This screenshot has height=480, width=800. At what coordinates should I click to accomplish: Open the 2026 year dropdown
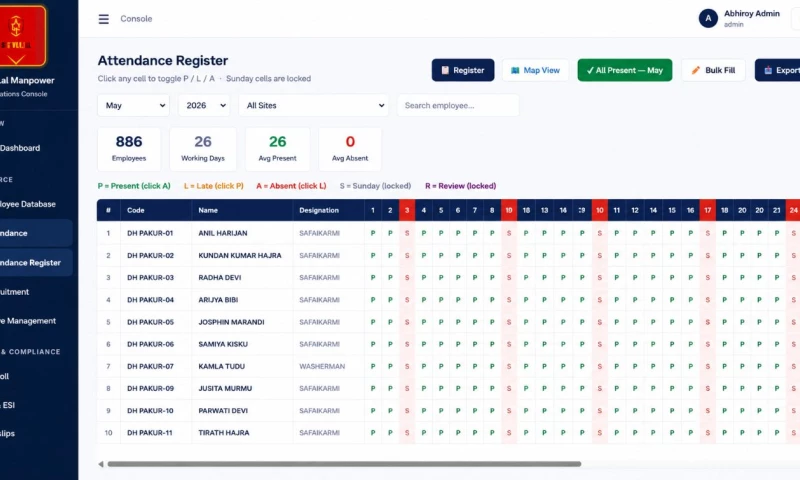(x=204, y=106)
